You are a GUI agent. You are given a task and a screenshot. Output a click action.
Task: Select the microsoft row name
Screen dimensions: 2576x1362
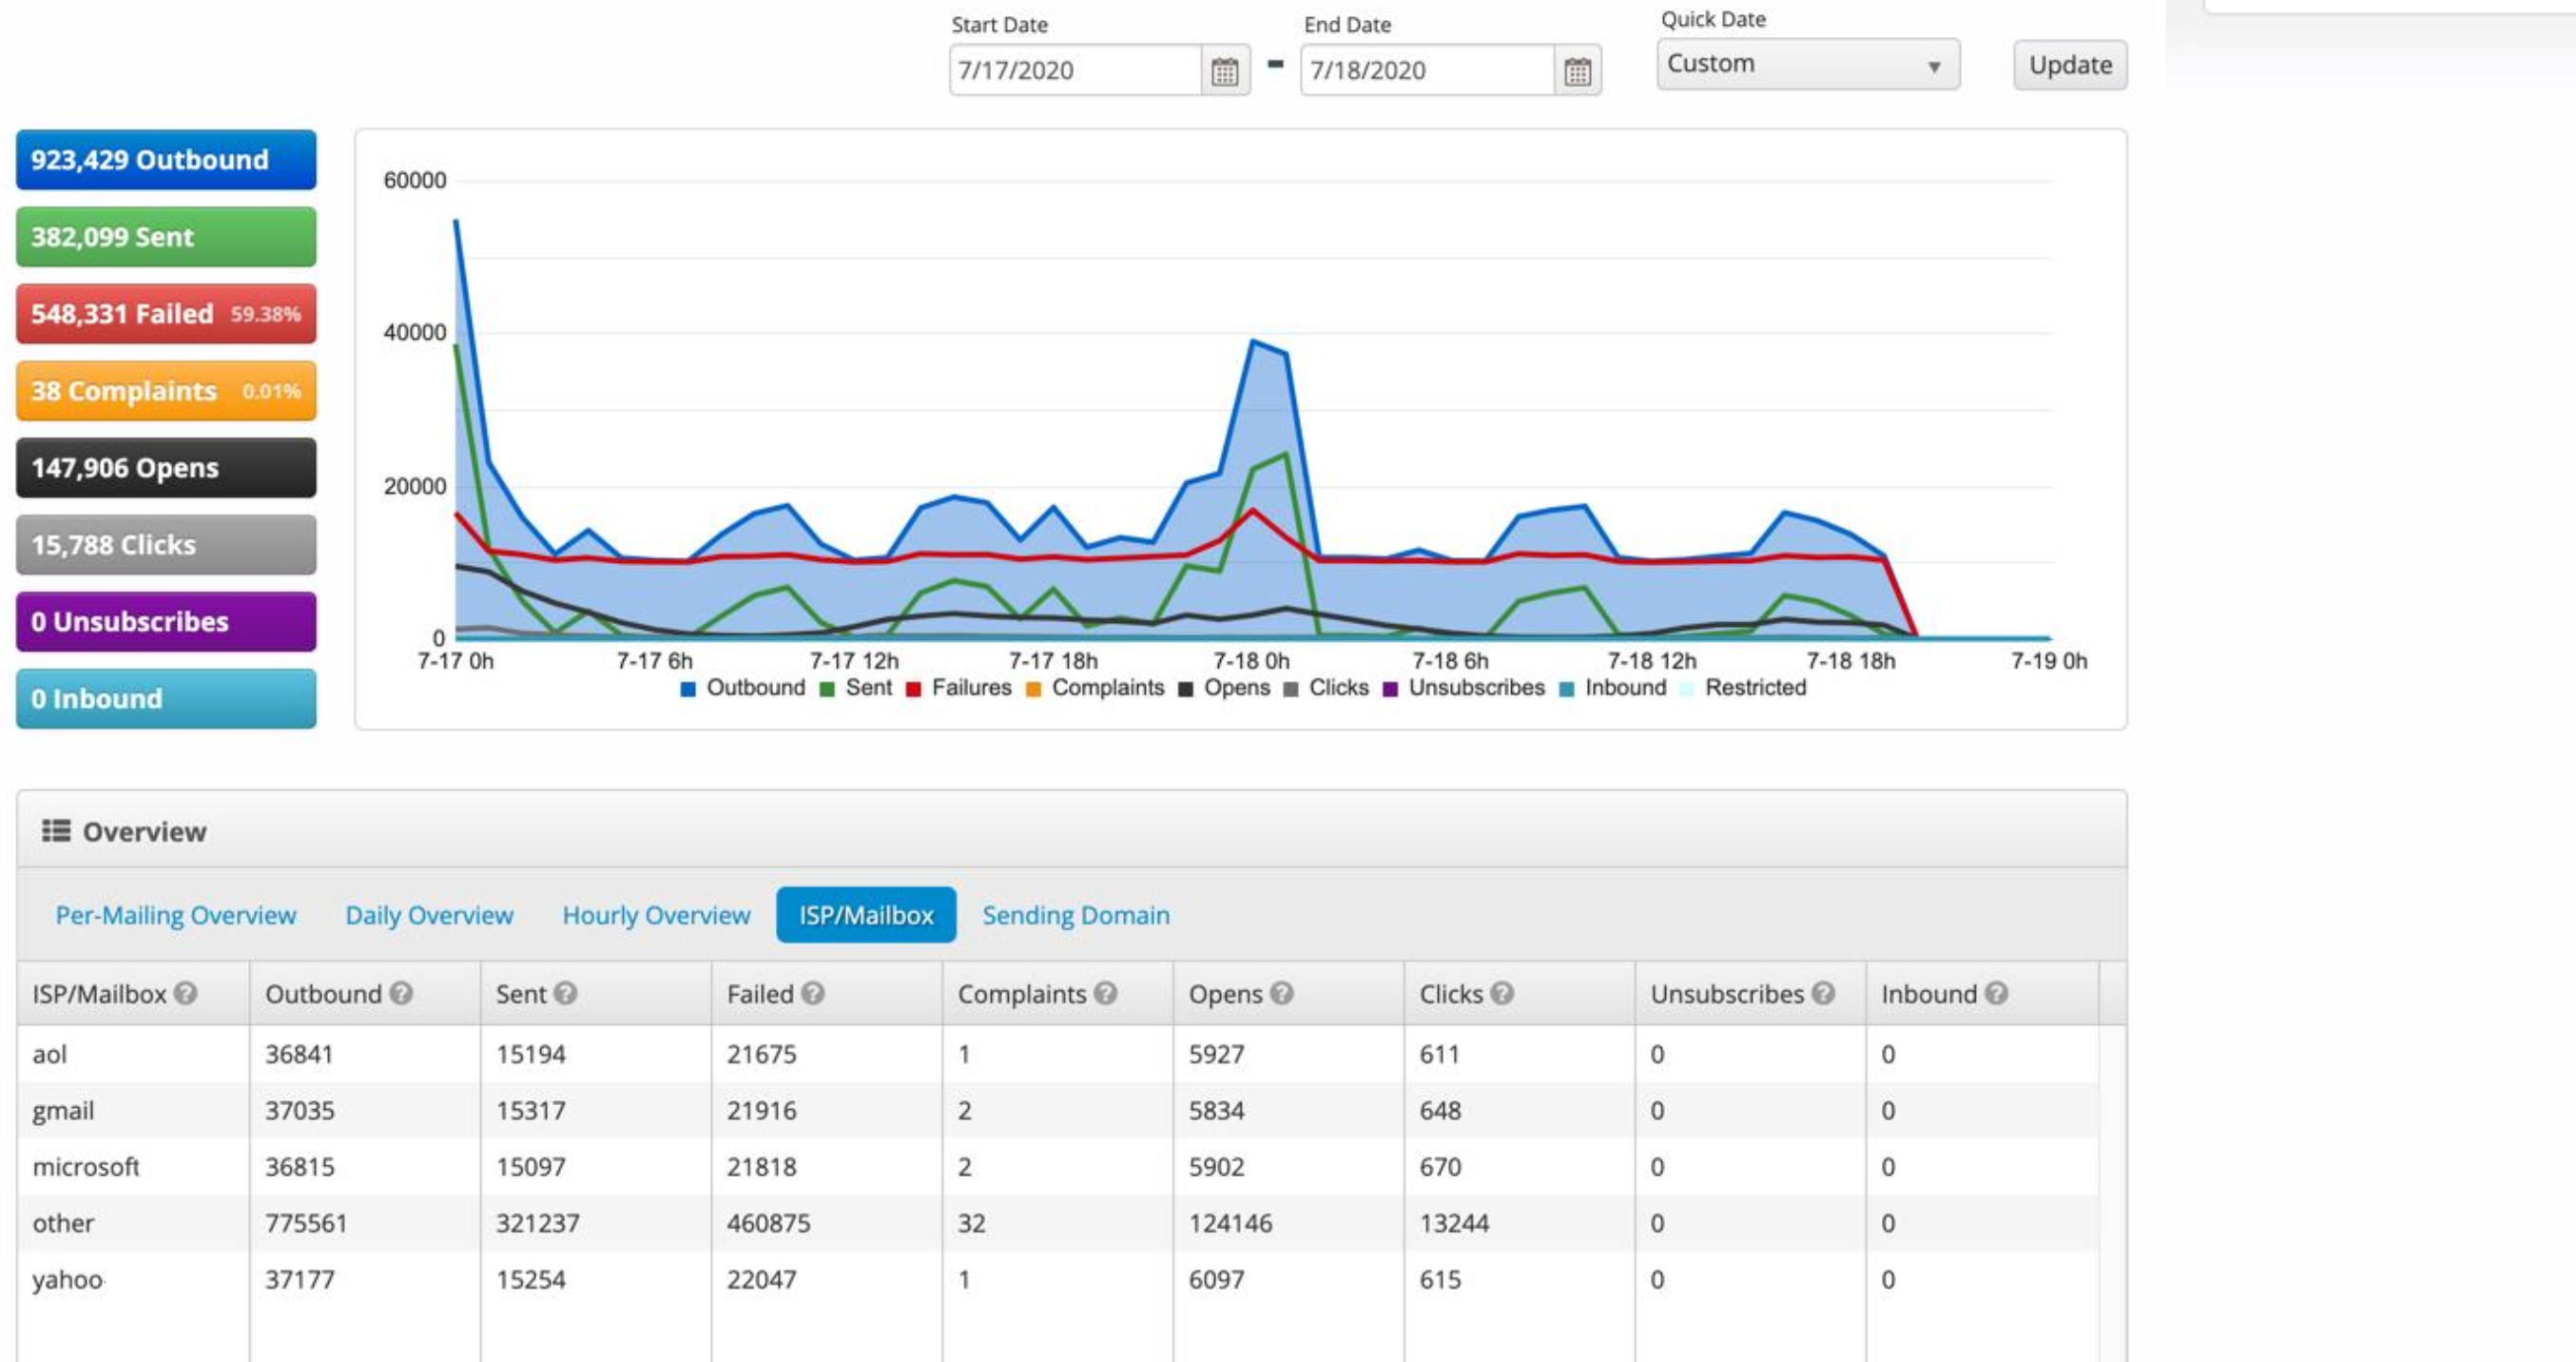(x=86, y=1167)
